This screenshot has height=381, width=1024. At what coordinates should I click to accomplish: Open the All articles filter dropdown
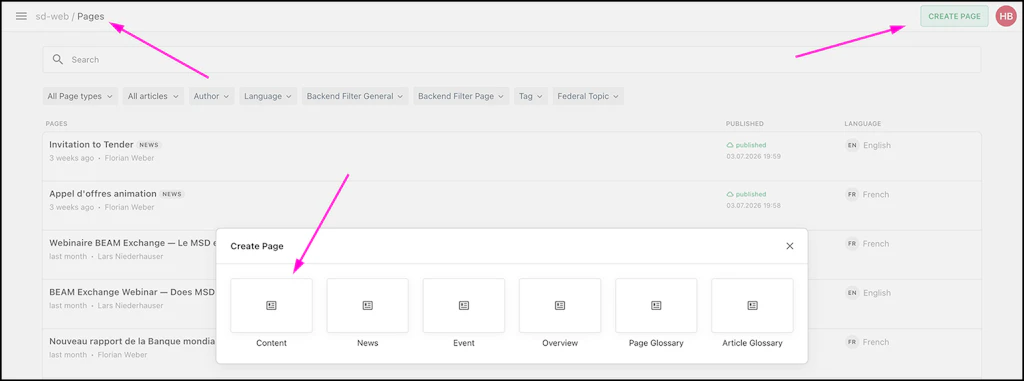tap(153, 96)
